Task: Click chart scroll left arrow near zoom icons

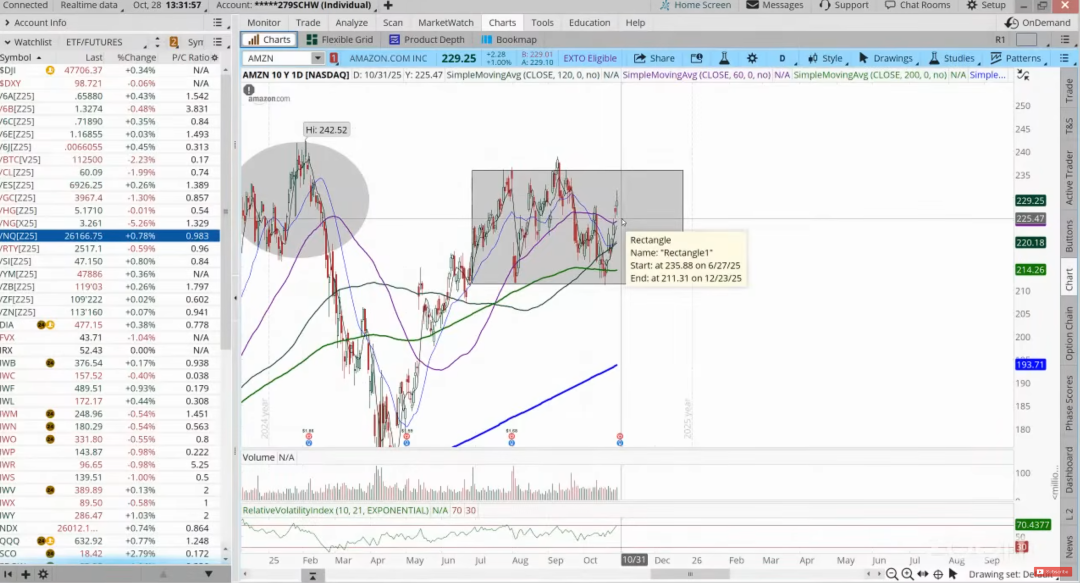Action: tap(869, 573)
